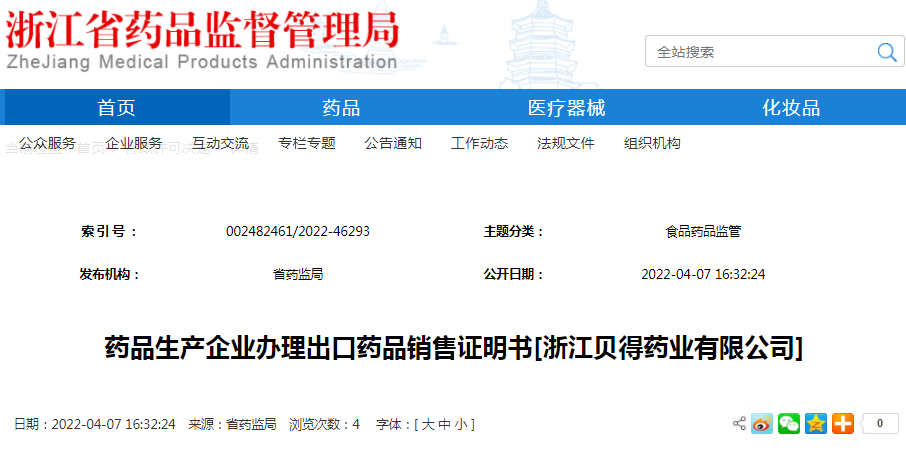Share the article to Sina Weibo

point(762,424)
